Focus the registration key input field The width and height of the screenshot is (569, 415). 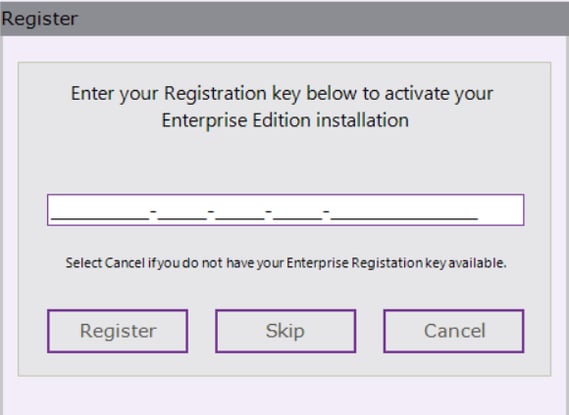(x=286, y=210)
